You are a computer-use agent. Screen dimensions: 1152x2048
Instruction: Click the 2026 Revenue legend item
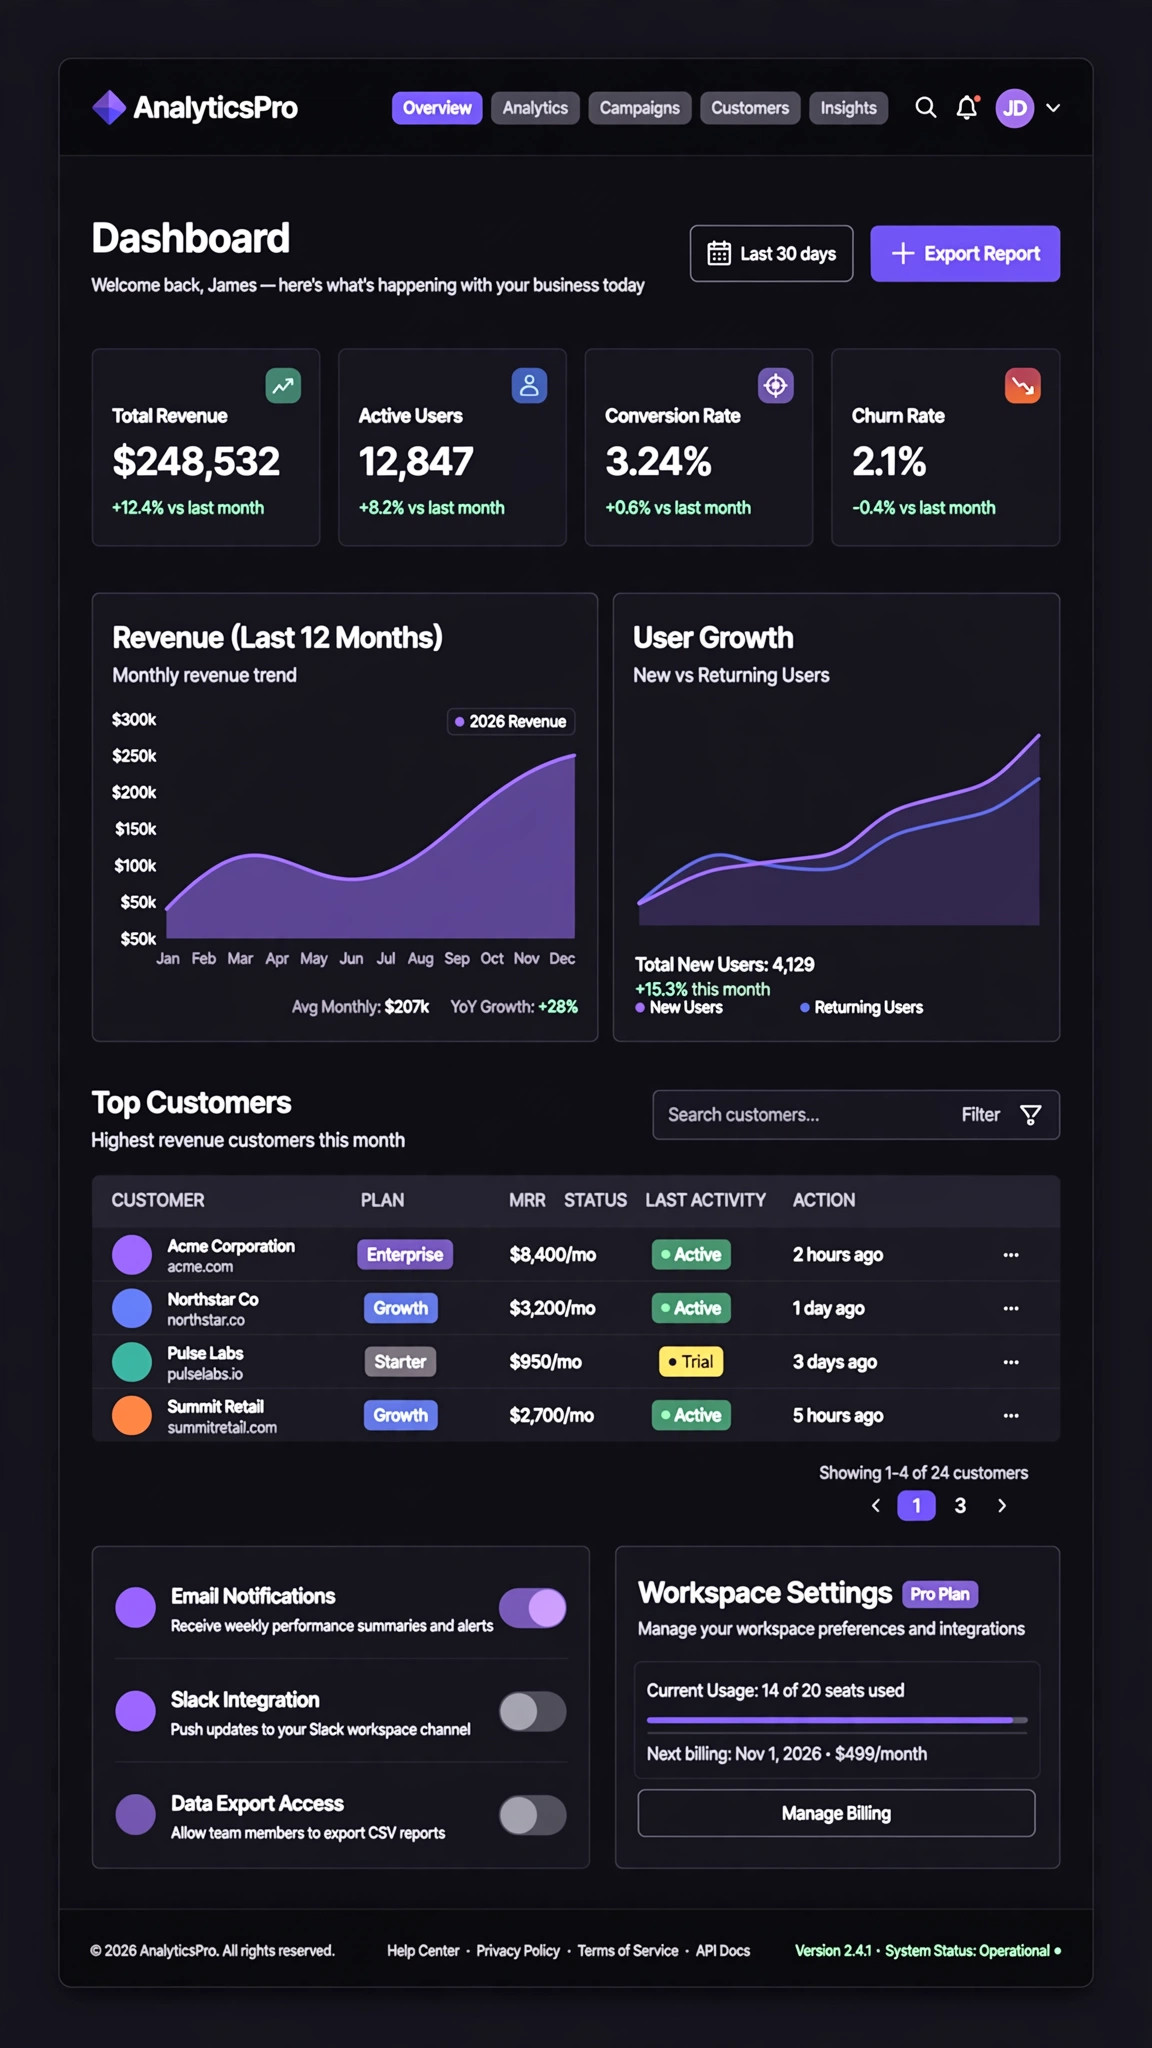510,722
